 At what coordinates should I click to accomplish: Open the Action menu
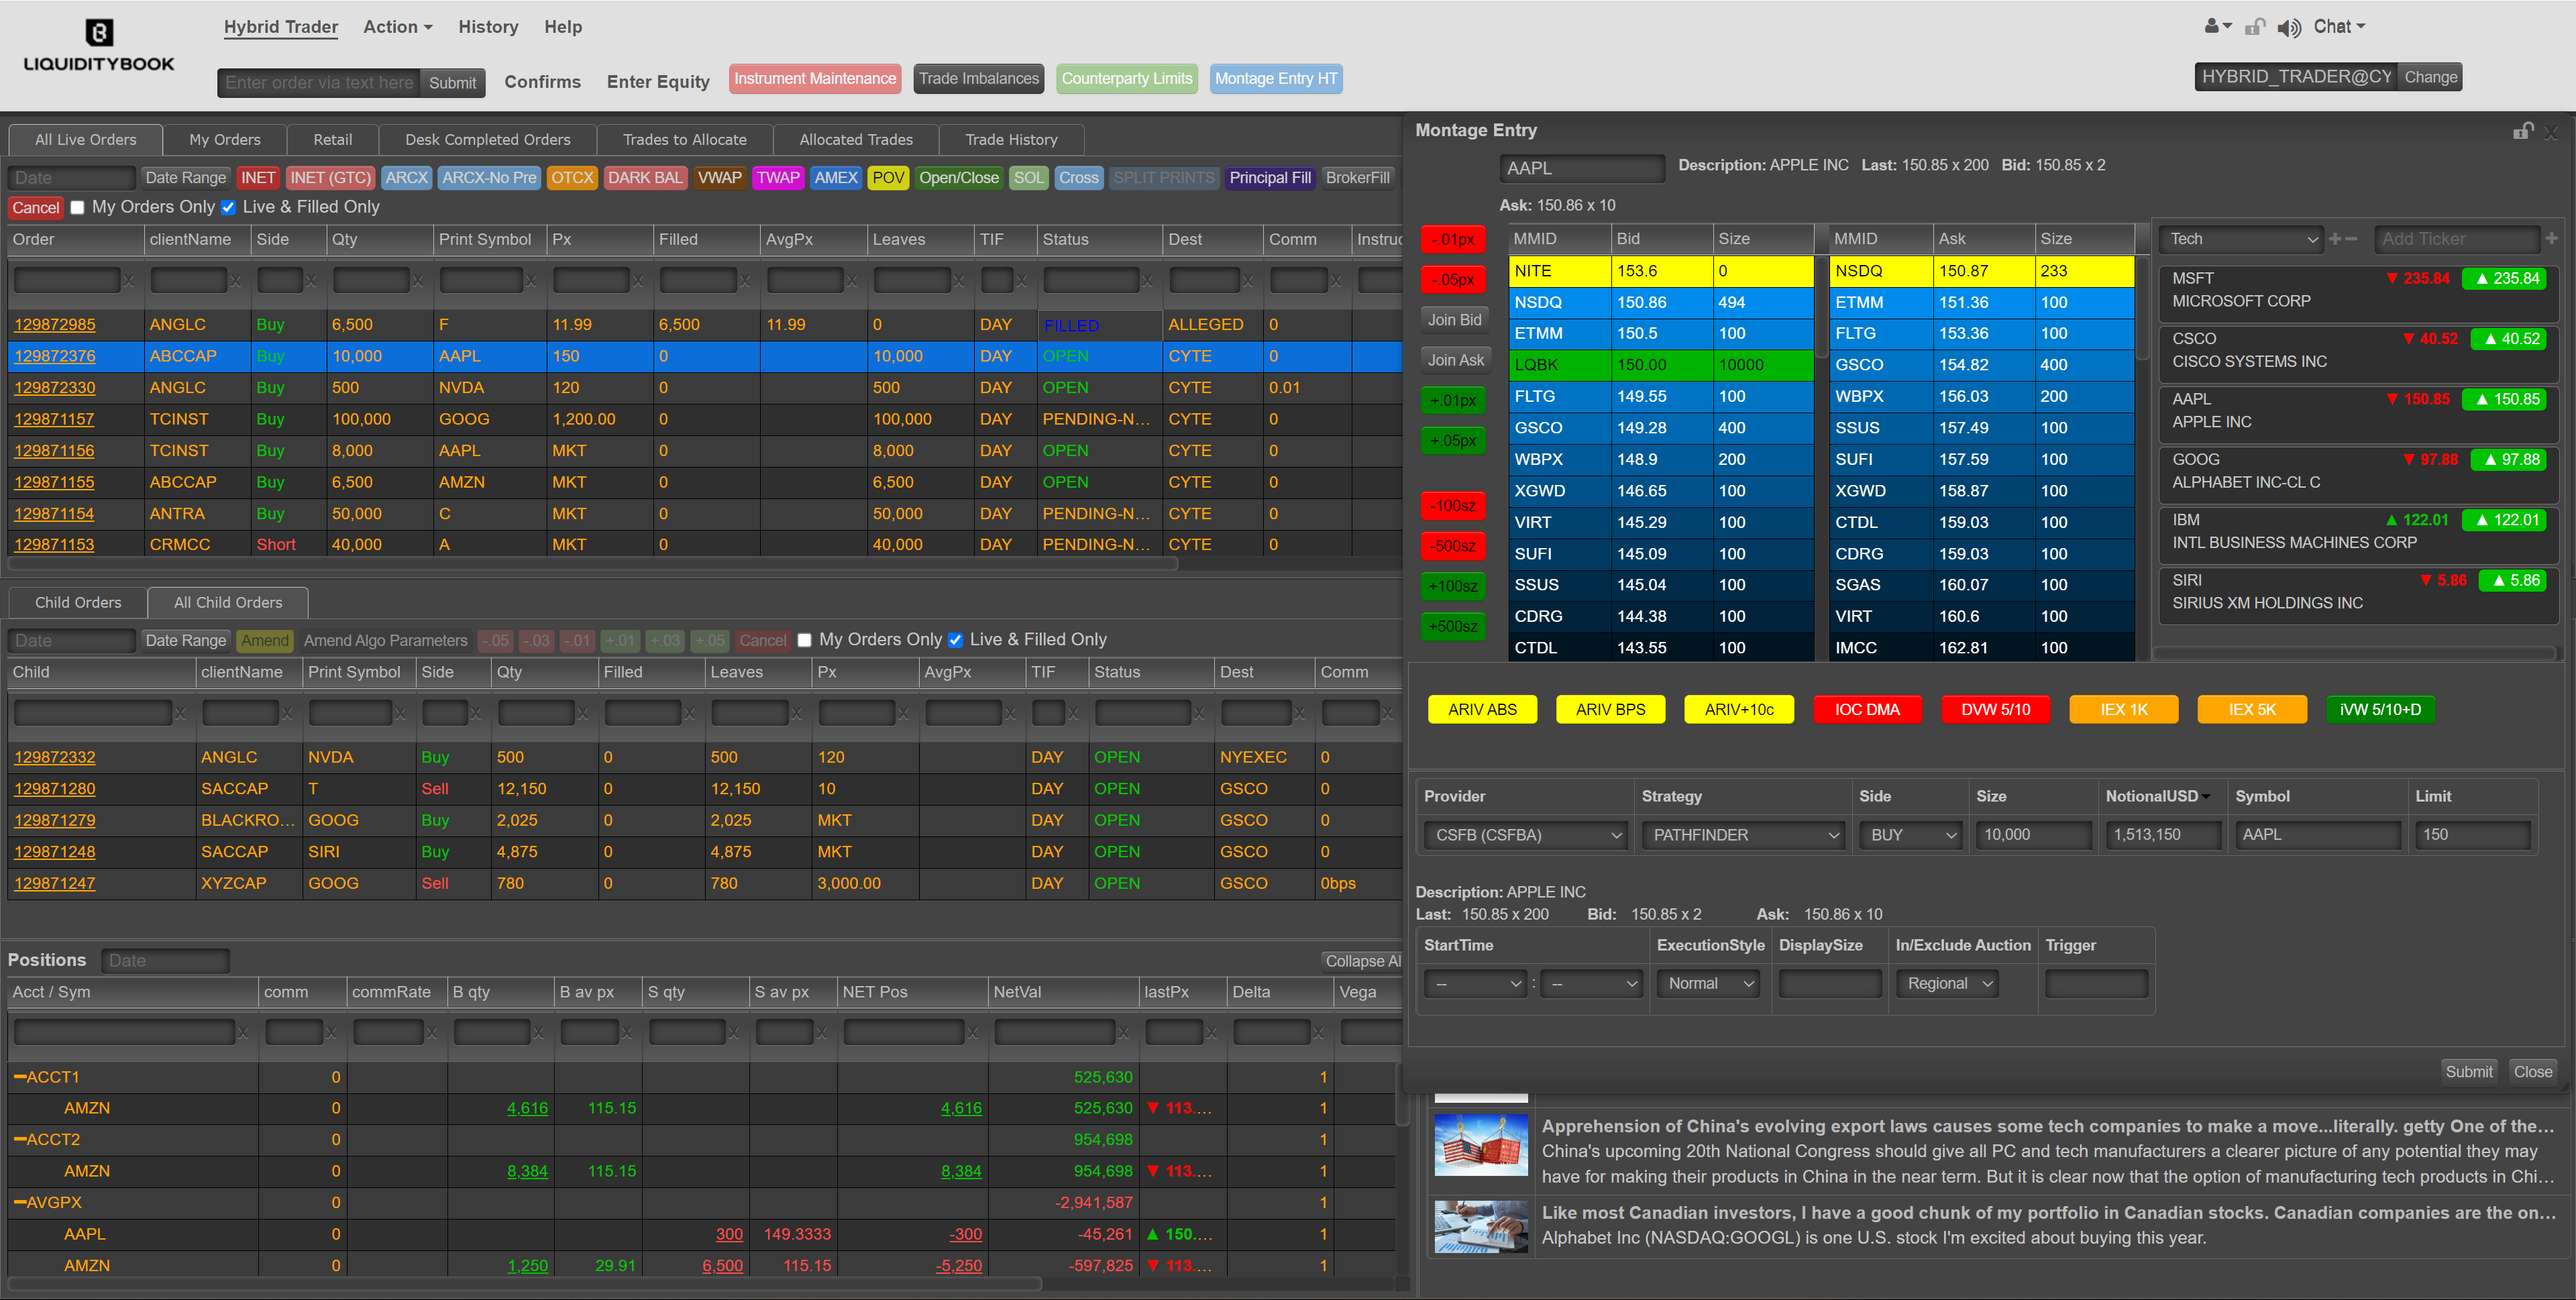pos(397,27)
